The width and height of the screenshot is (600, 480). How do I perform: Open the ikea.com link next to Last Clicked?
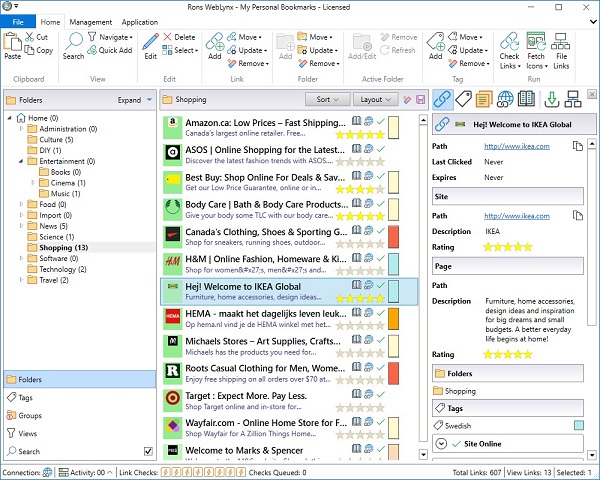(517, 146)
